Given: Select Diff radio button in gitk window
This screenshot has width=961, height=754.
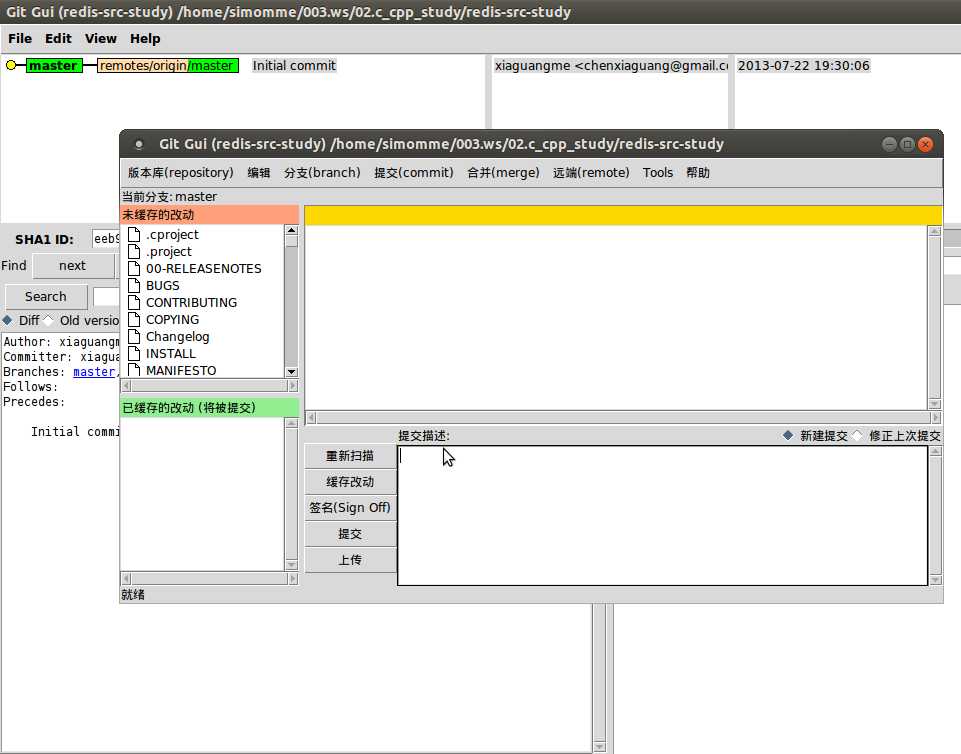Looking at the screenshot, I should (7, 320).
